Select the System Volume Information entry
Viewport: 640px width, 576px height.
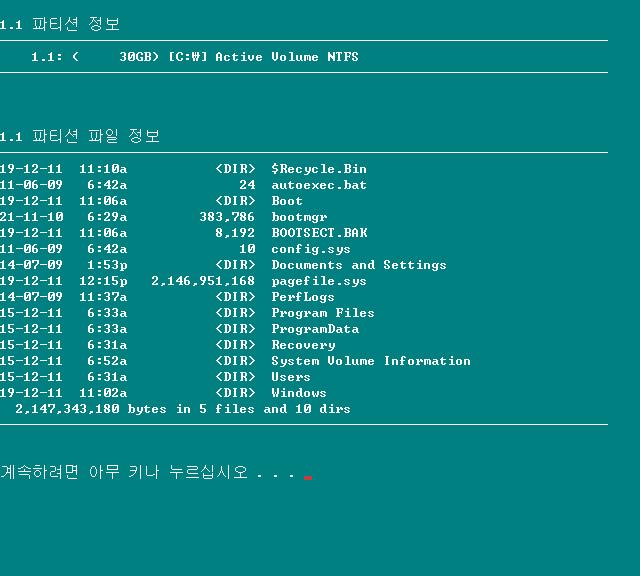pyautogui.click(x=371, y=361)
